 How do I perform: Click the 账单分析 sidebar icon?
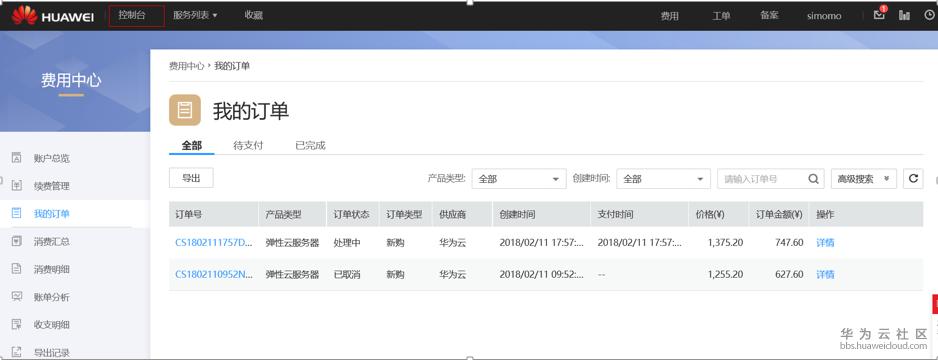17,297
